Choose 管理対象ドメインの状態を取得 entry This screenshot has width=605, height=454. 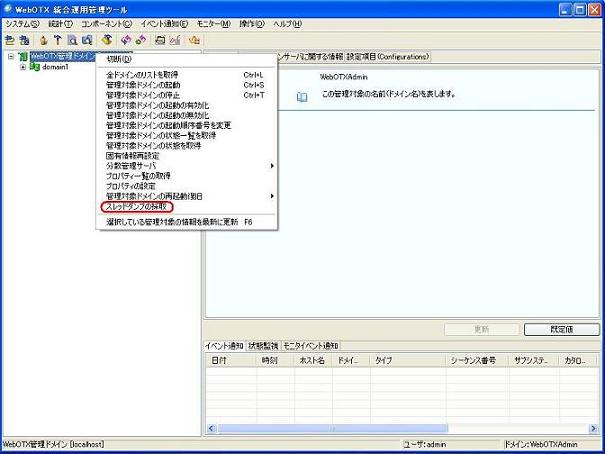pyautogui.click(x=187, y=146)
